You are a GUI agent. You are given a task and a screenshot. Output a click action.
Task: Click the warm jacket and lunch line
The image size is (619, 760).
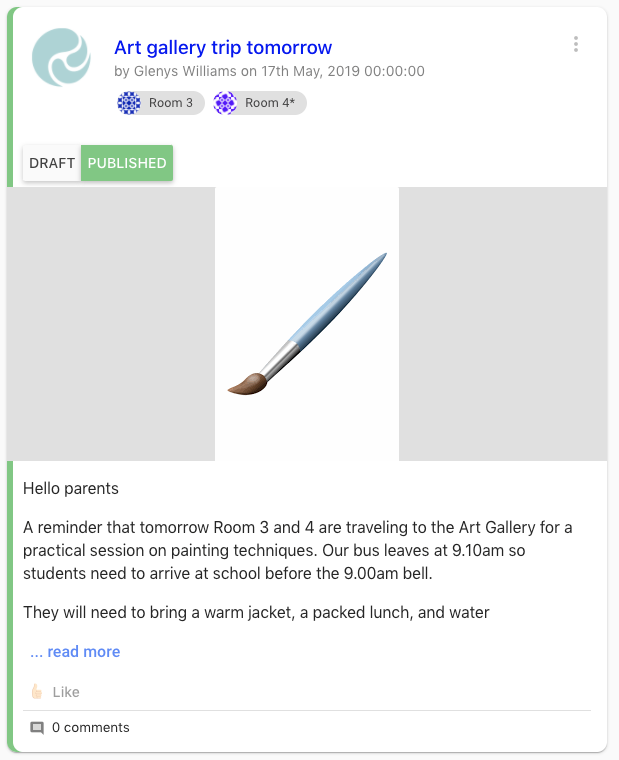(256, 612)
